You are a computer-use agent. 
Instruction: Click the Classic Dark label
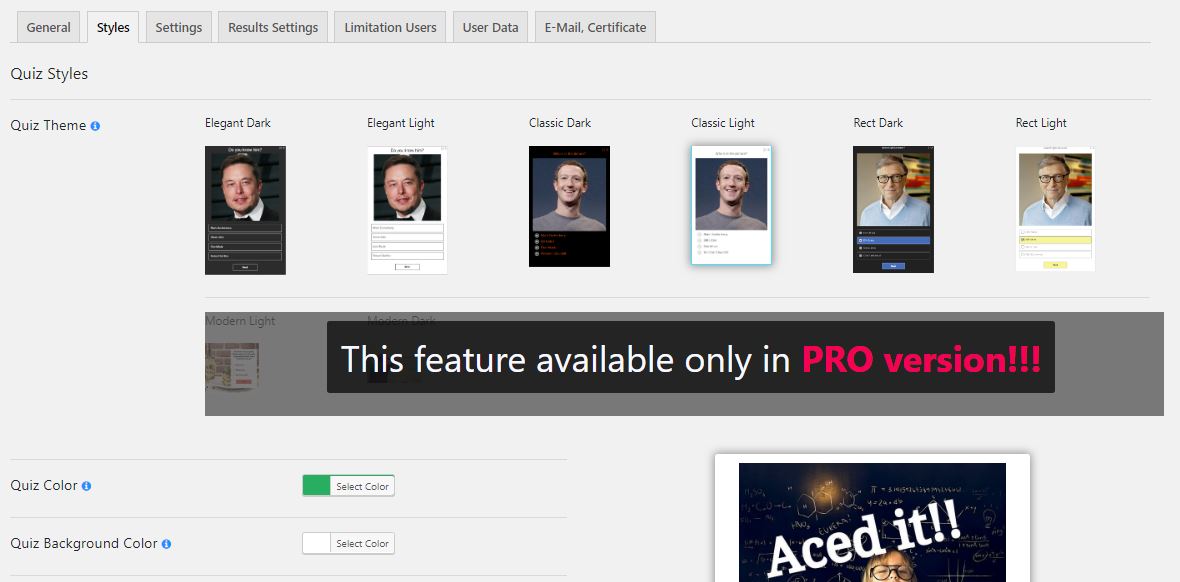pos(560,123)
